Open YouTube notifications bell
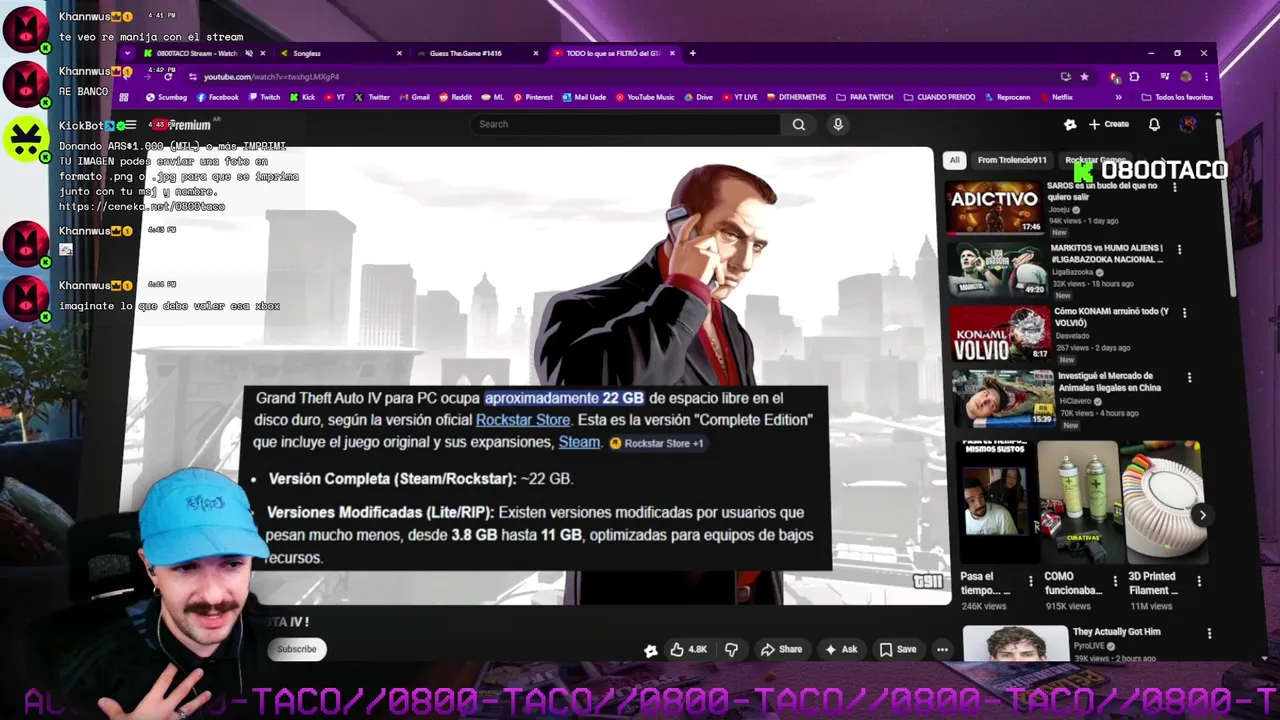This screenshot has height=720, width=1280. coord(1154,124)
